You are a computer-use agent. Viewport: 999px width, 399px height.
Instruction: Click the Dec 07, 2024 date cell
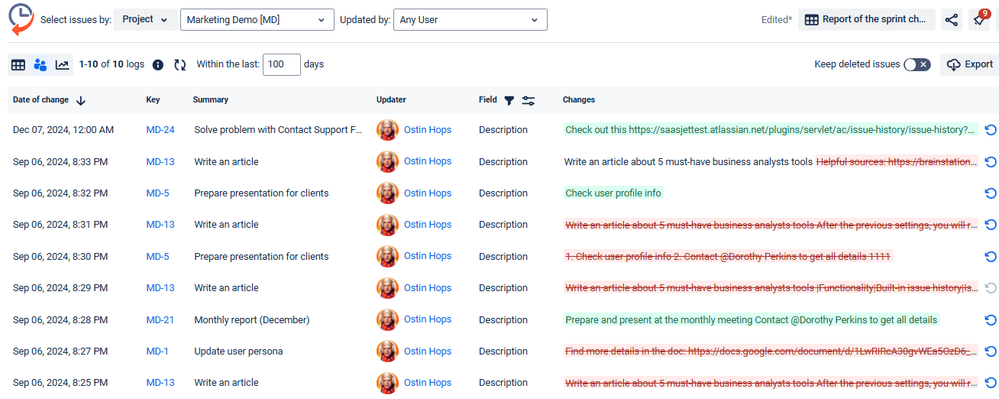point(63,130)
